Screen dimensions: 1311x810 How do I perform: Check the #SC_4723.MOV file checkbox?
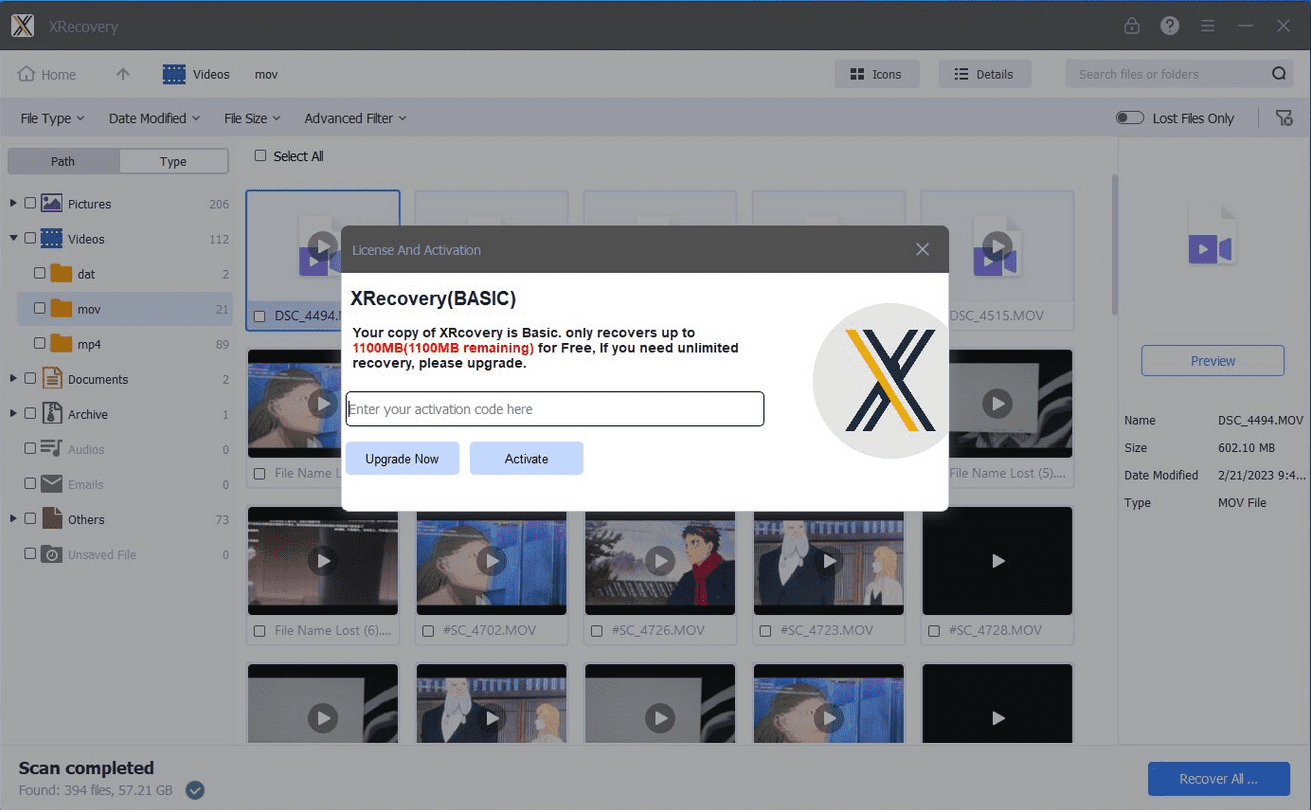pyautogui.click(x=765, y=631)
